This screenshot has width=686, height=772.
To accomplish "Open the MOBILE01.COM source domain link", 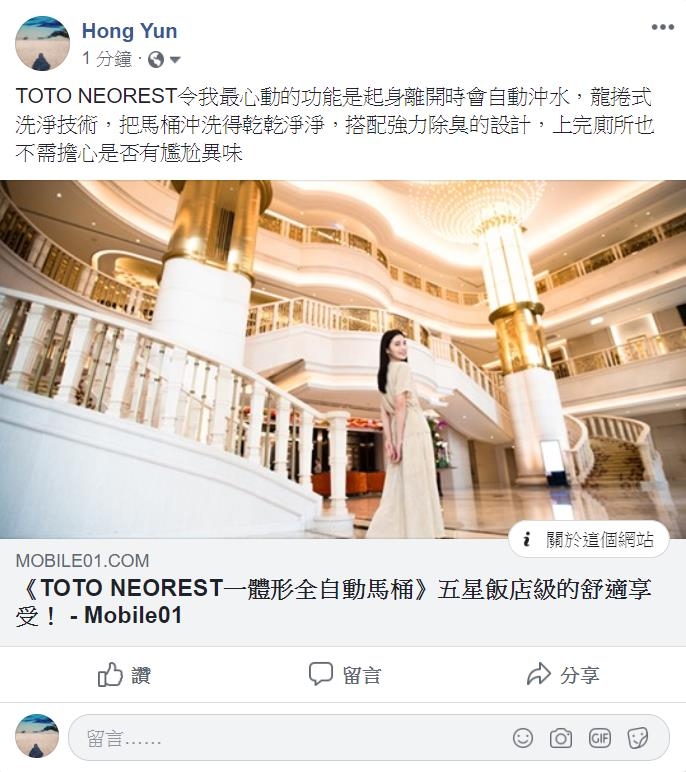I will point(82,561).
